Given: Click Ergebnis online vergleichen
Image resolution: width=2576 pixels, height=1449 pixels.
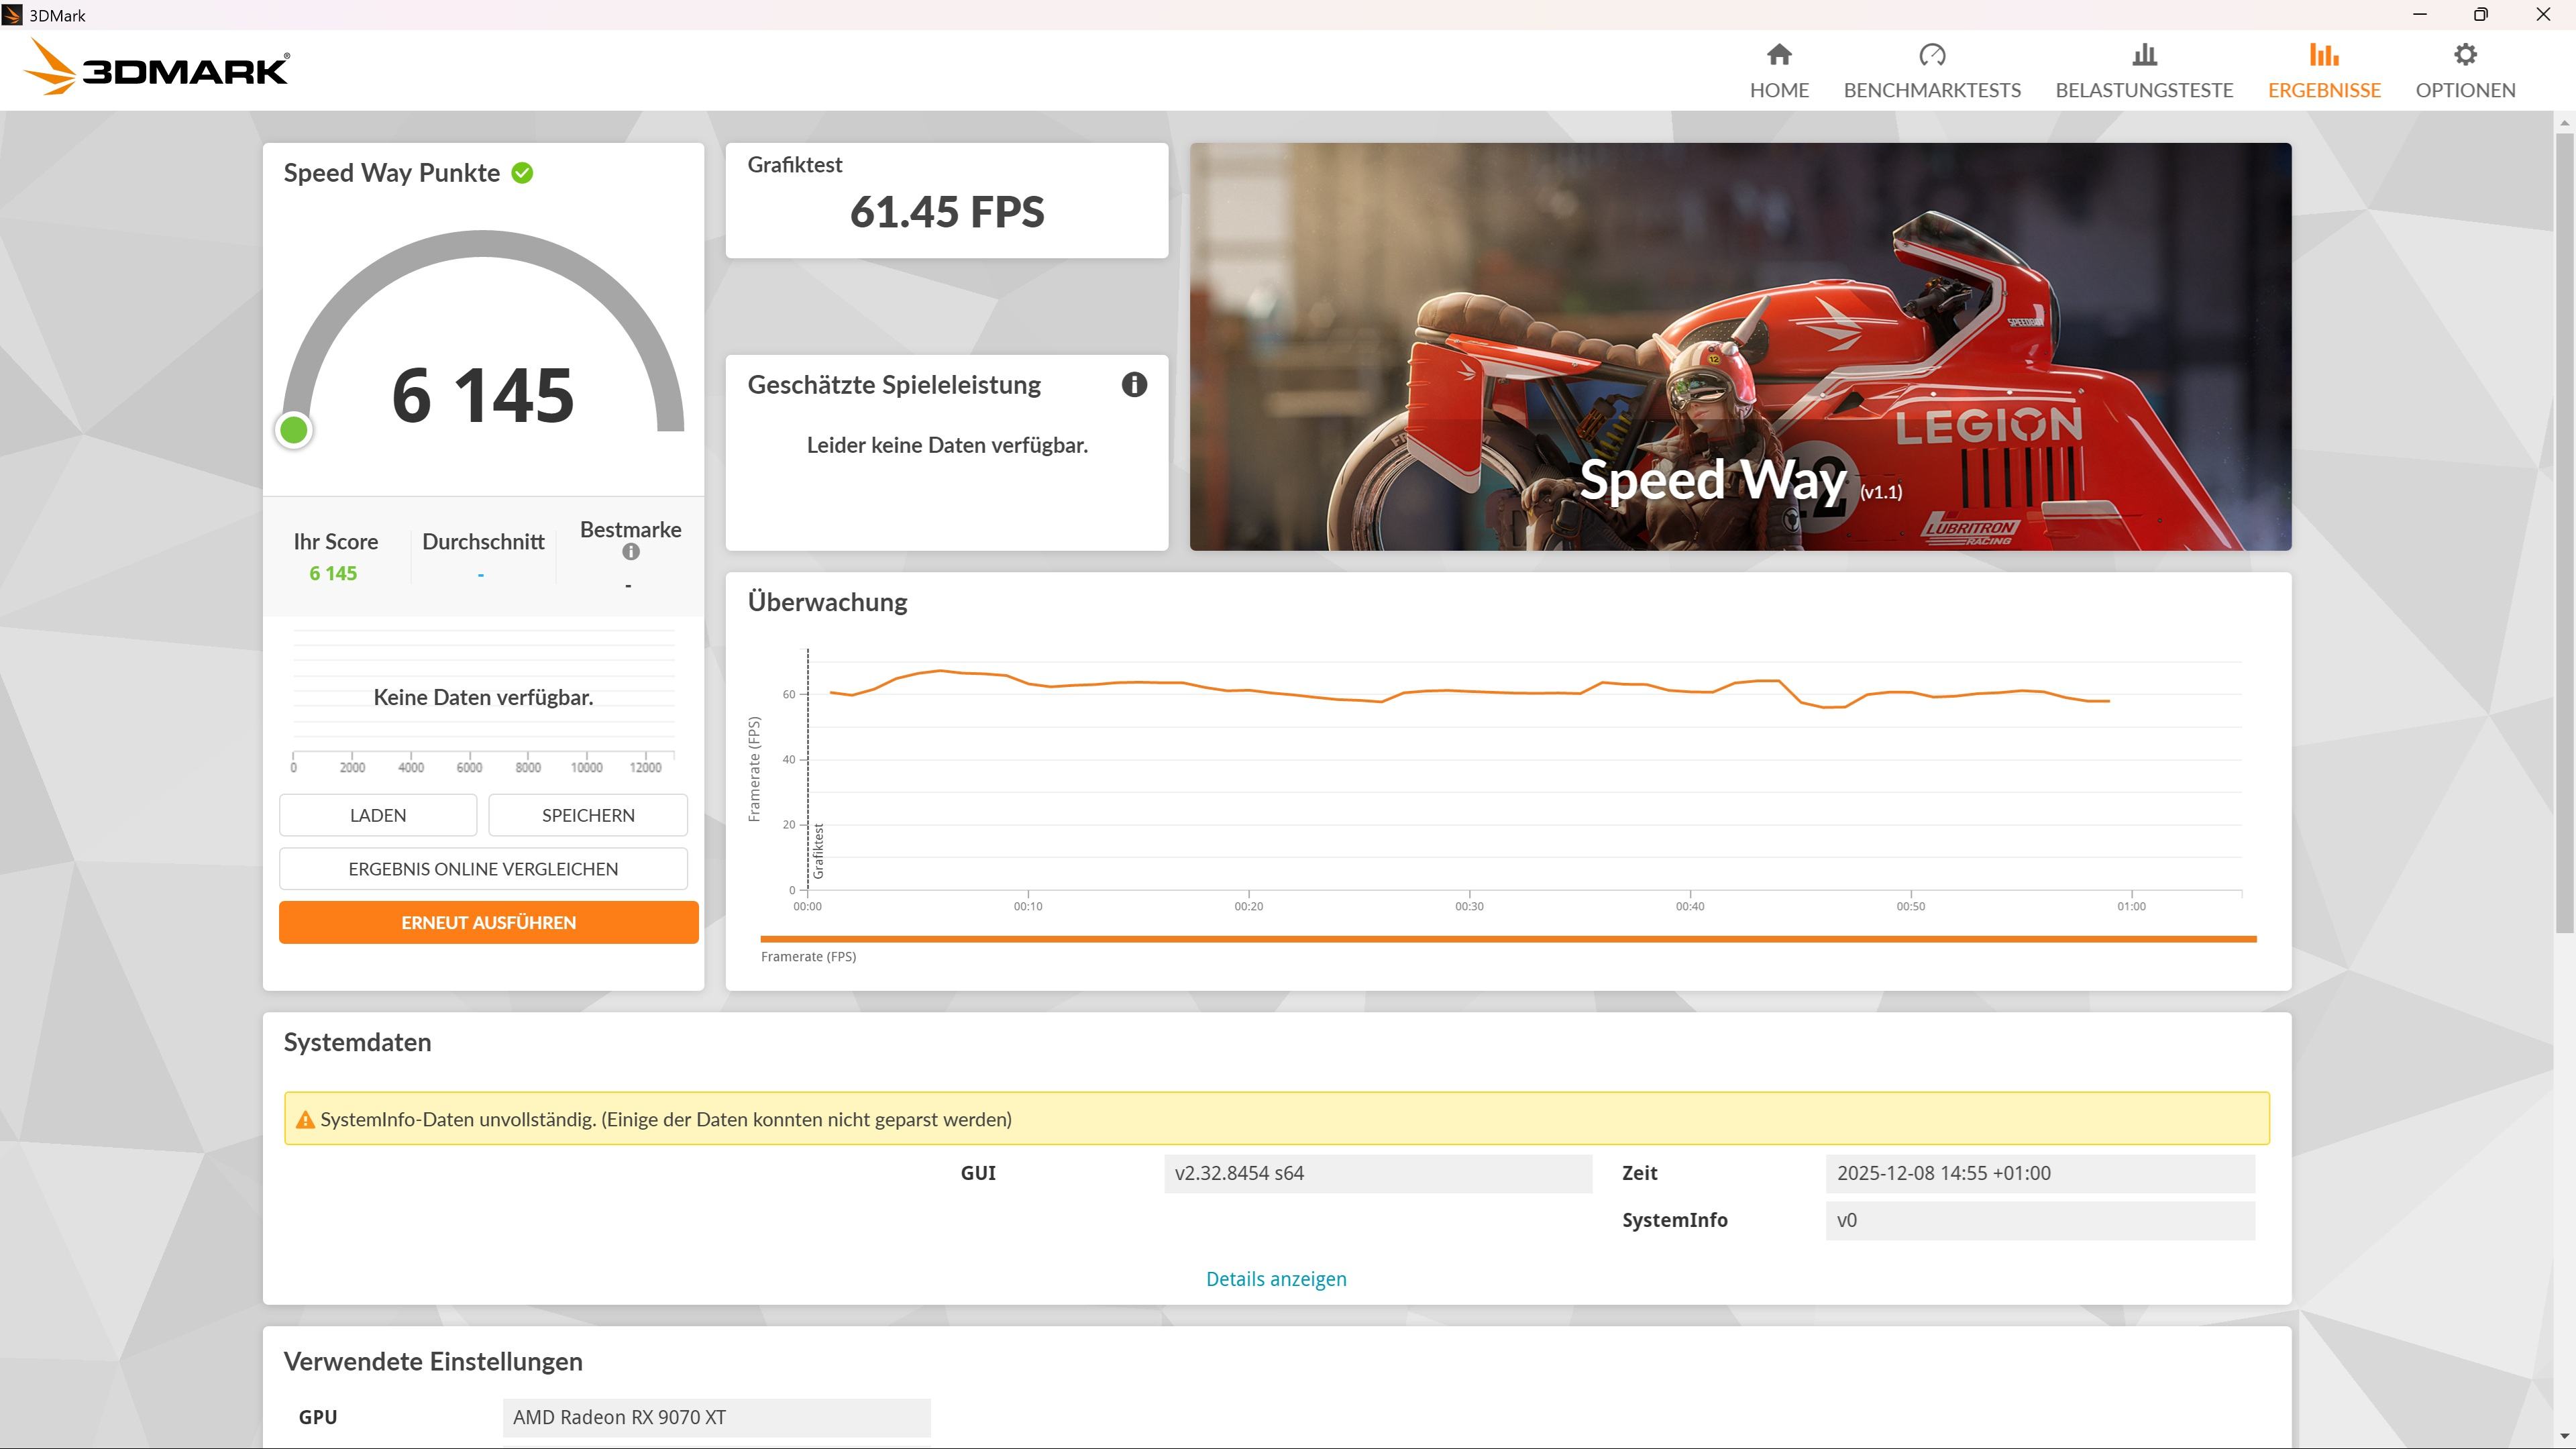Looking at the screenshot, I should [x=483, y=869].
